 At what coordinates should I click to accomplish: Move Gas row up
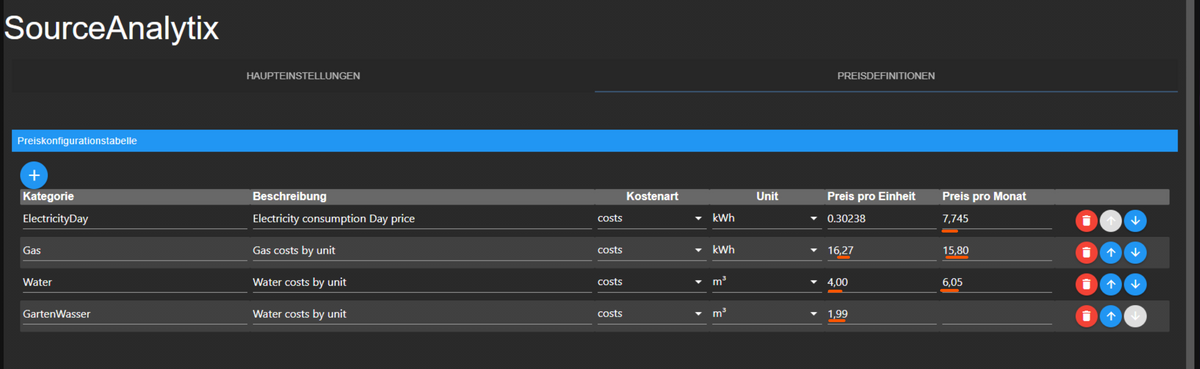[1110, 253]
